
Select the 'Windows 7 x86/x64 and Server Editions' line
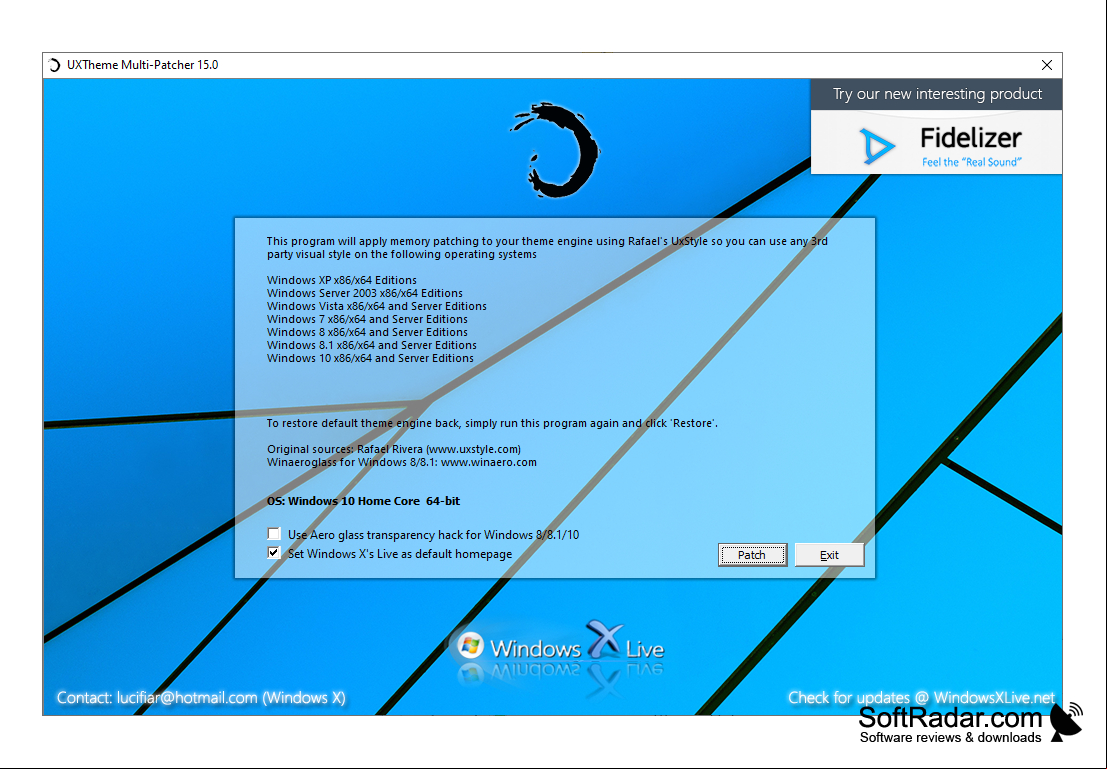[x=367, y=319]
